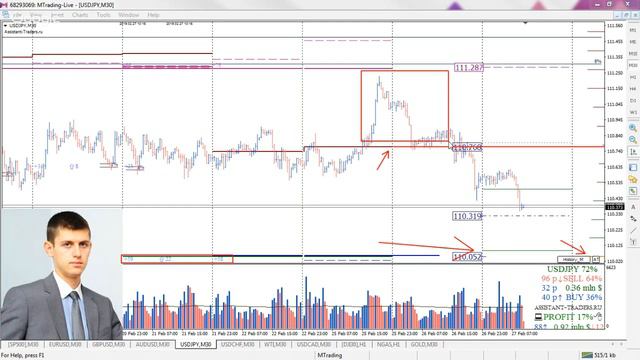Switch to the AUDUSD,M30 chart tab
640x360 pixels.
click(153, 344)
